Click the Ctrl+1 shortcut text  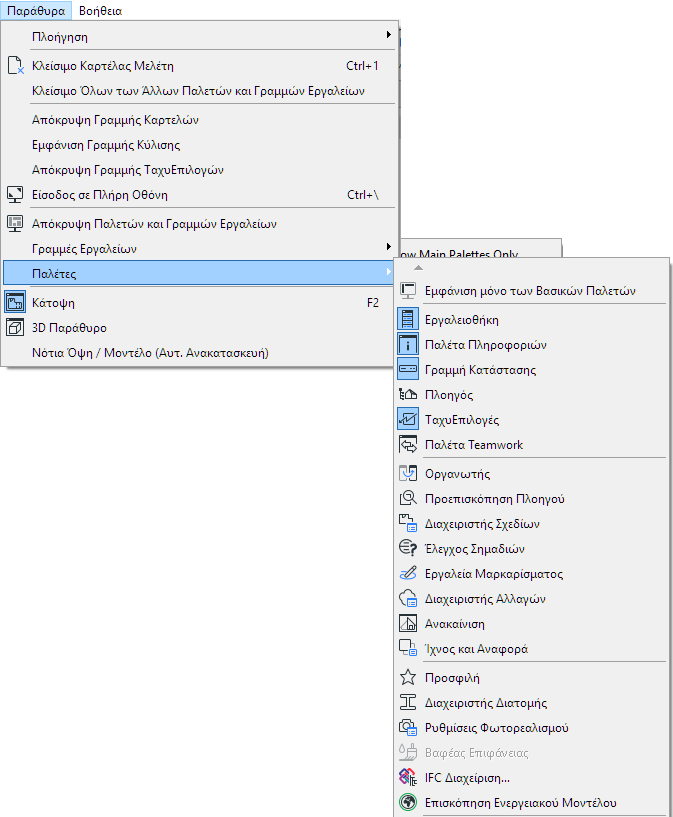(362, 66)
